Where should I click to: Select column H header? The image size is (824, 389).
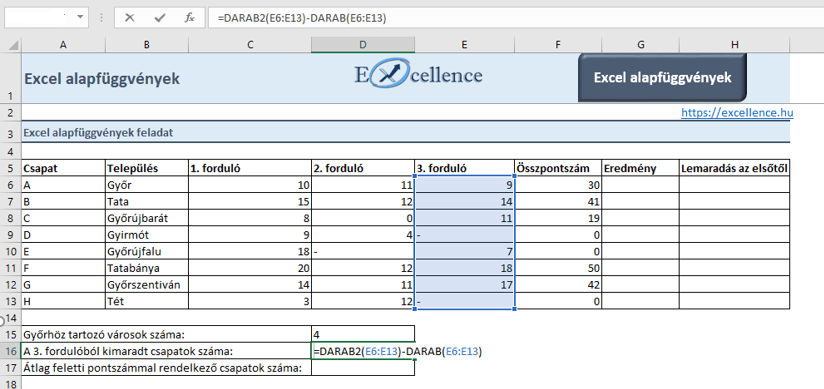point(734,45)
